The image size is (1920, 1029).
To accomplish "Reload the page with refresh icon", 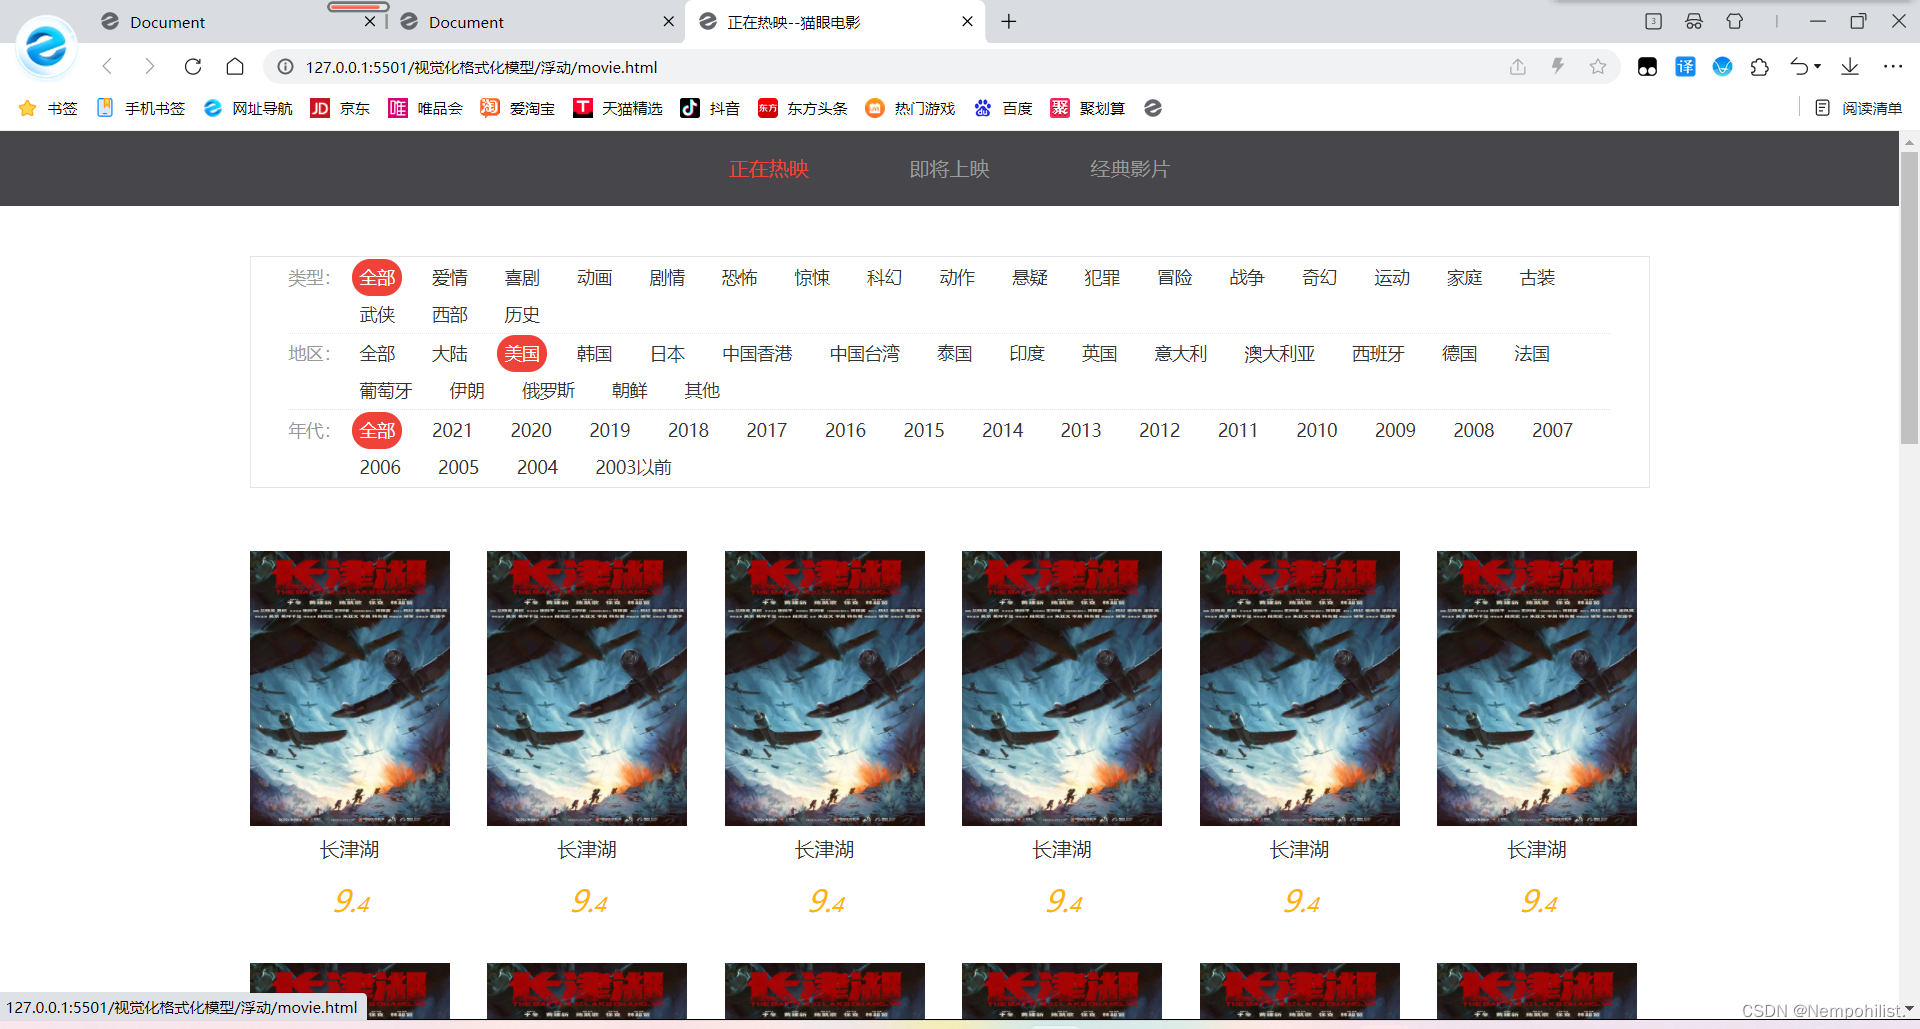I will [x=193, y=67].
